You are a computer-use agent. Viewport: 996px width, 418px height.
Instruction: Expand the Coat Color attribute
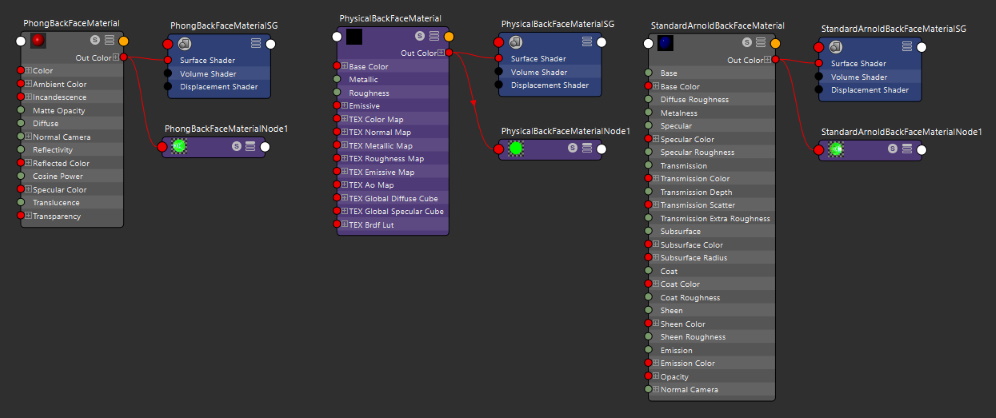click(x=656, y=284)
